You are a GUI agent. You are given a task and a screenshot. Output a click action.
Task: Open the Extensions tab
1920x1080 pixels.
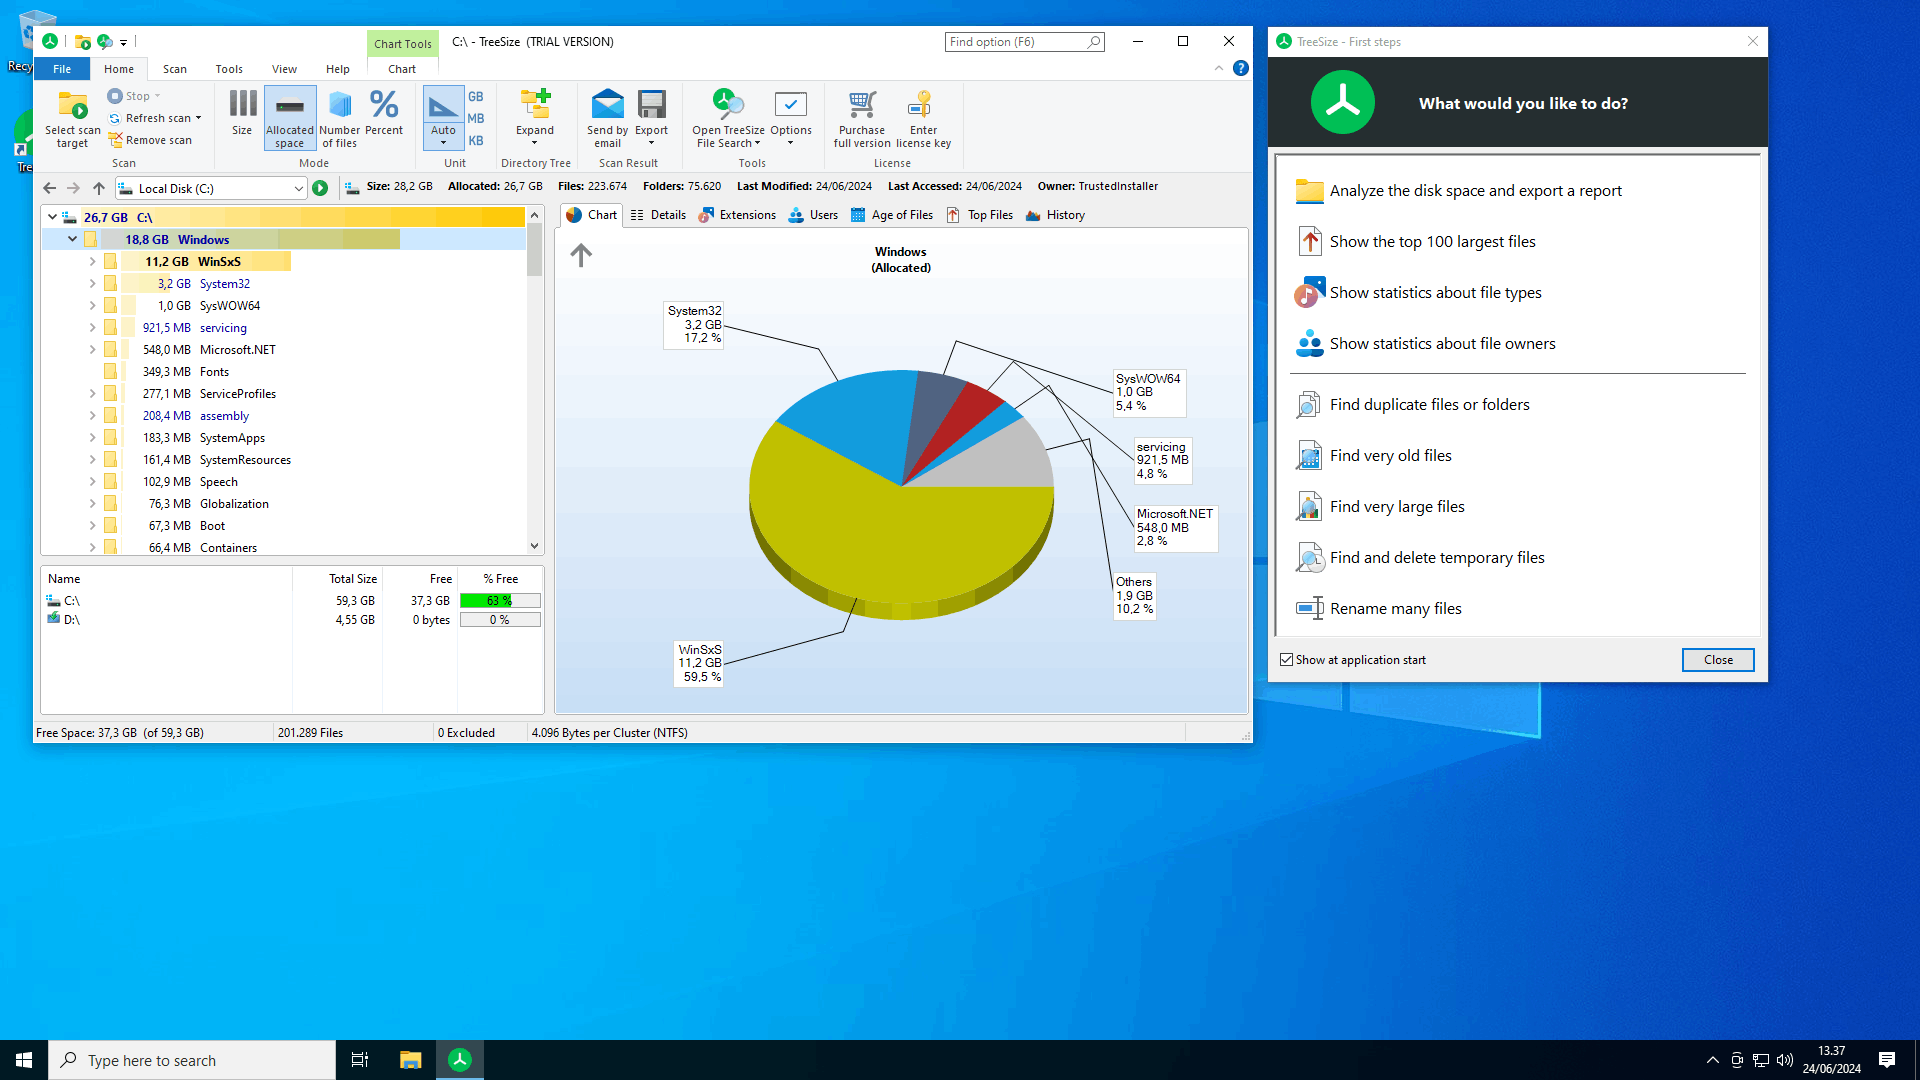[x=737, y=215]
